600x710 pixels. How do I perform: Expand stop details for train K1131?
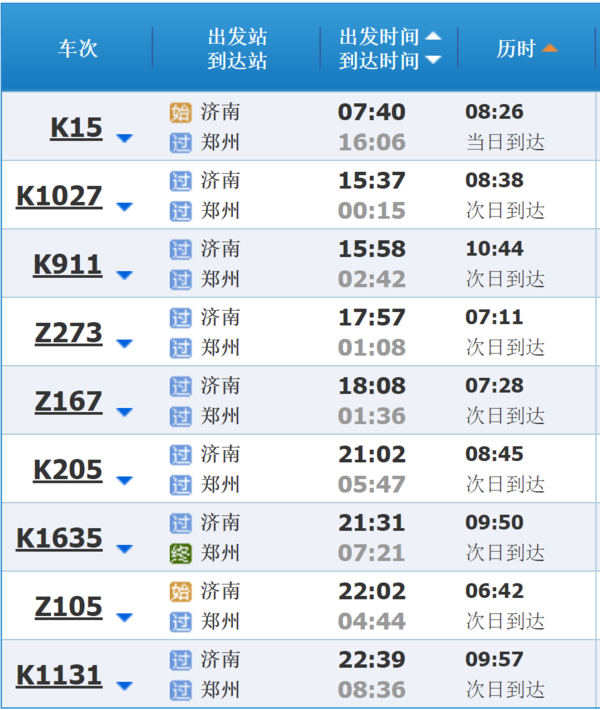[x=124, y=686]
